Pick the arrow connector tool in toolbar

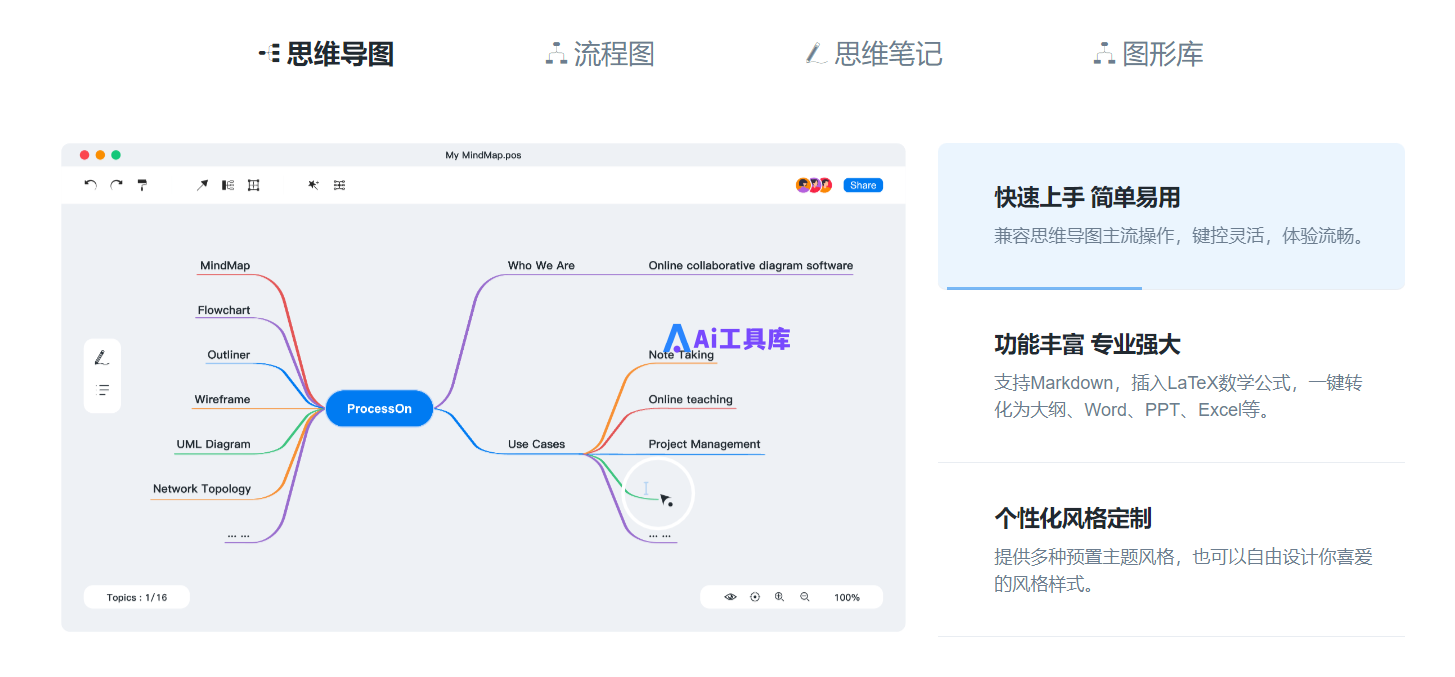pos(202,185)
